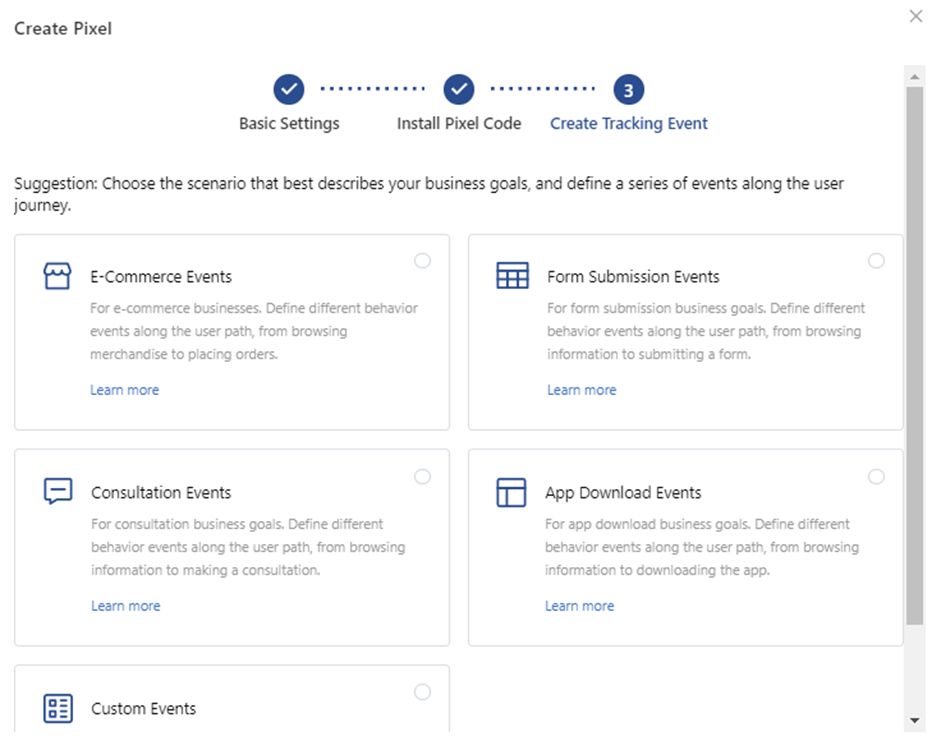Open Learn more under Form Submission Events

[x=581, y=390]
